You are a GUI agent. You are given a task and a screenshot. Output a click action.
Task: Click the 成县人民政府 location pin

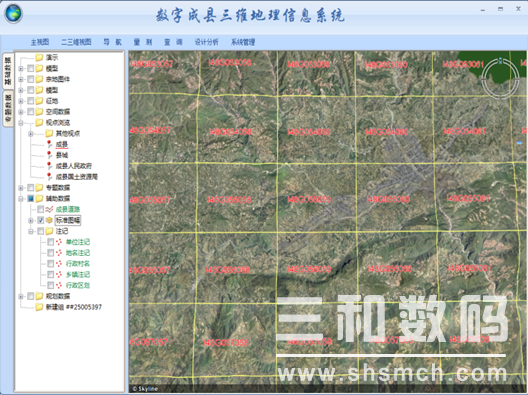[x=49, y=166]
